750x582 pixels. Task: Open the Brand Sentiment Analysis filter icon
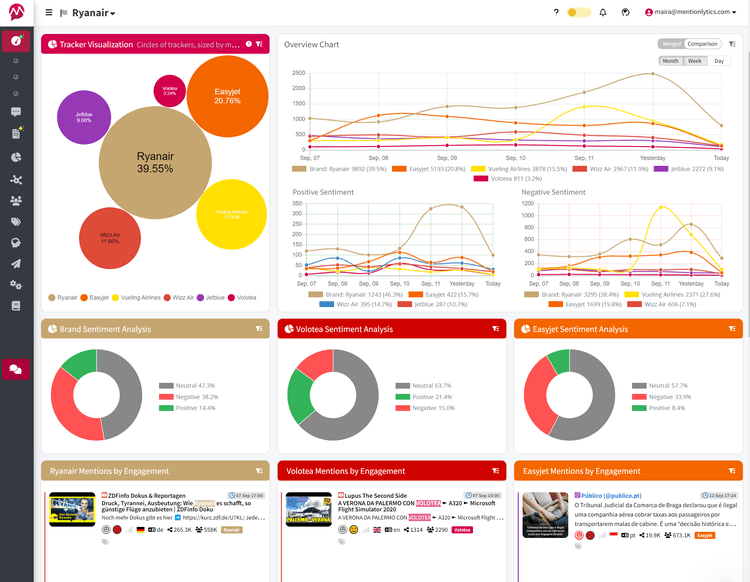(x=259, y=329)
